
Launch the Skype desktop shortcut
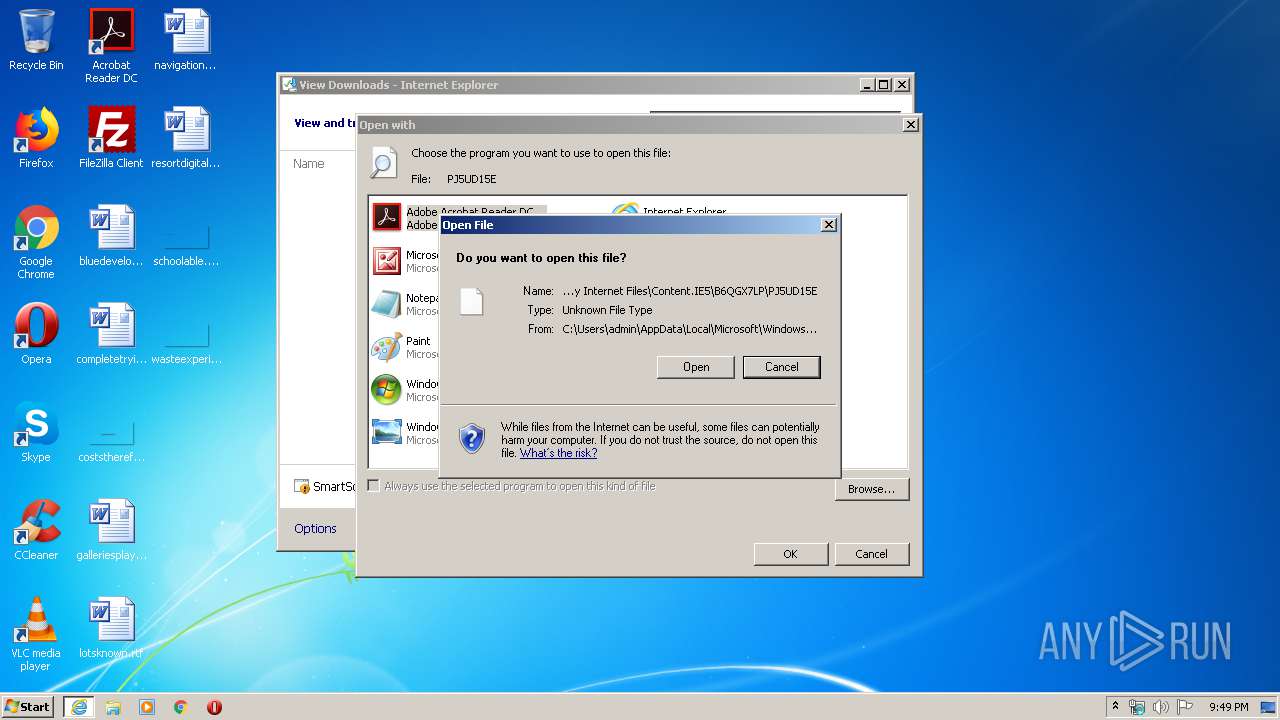click(36, 432)
